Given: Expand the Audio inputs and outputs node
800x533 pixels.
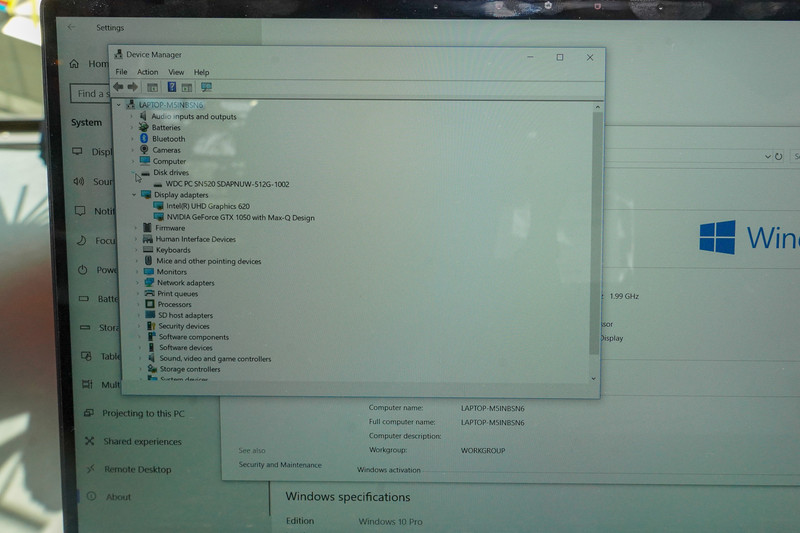Looking at the screenshot, I should 132,116.
